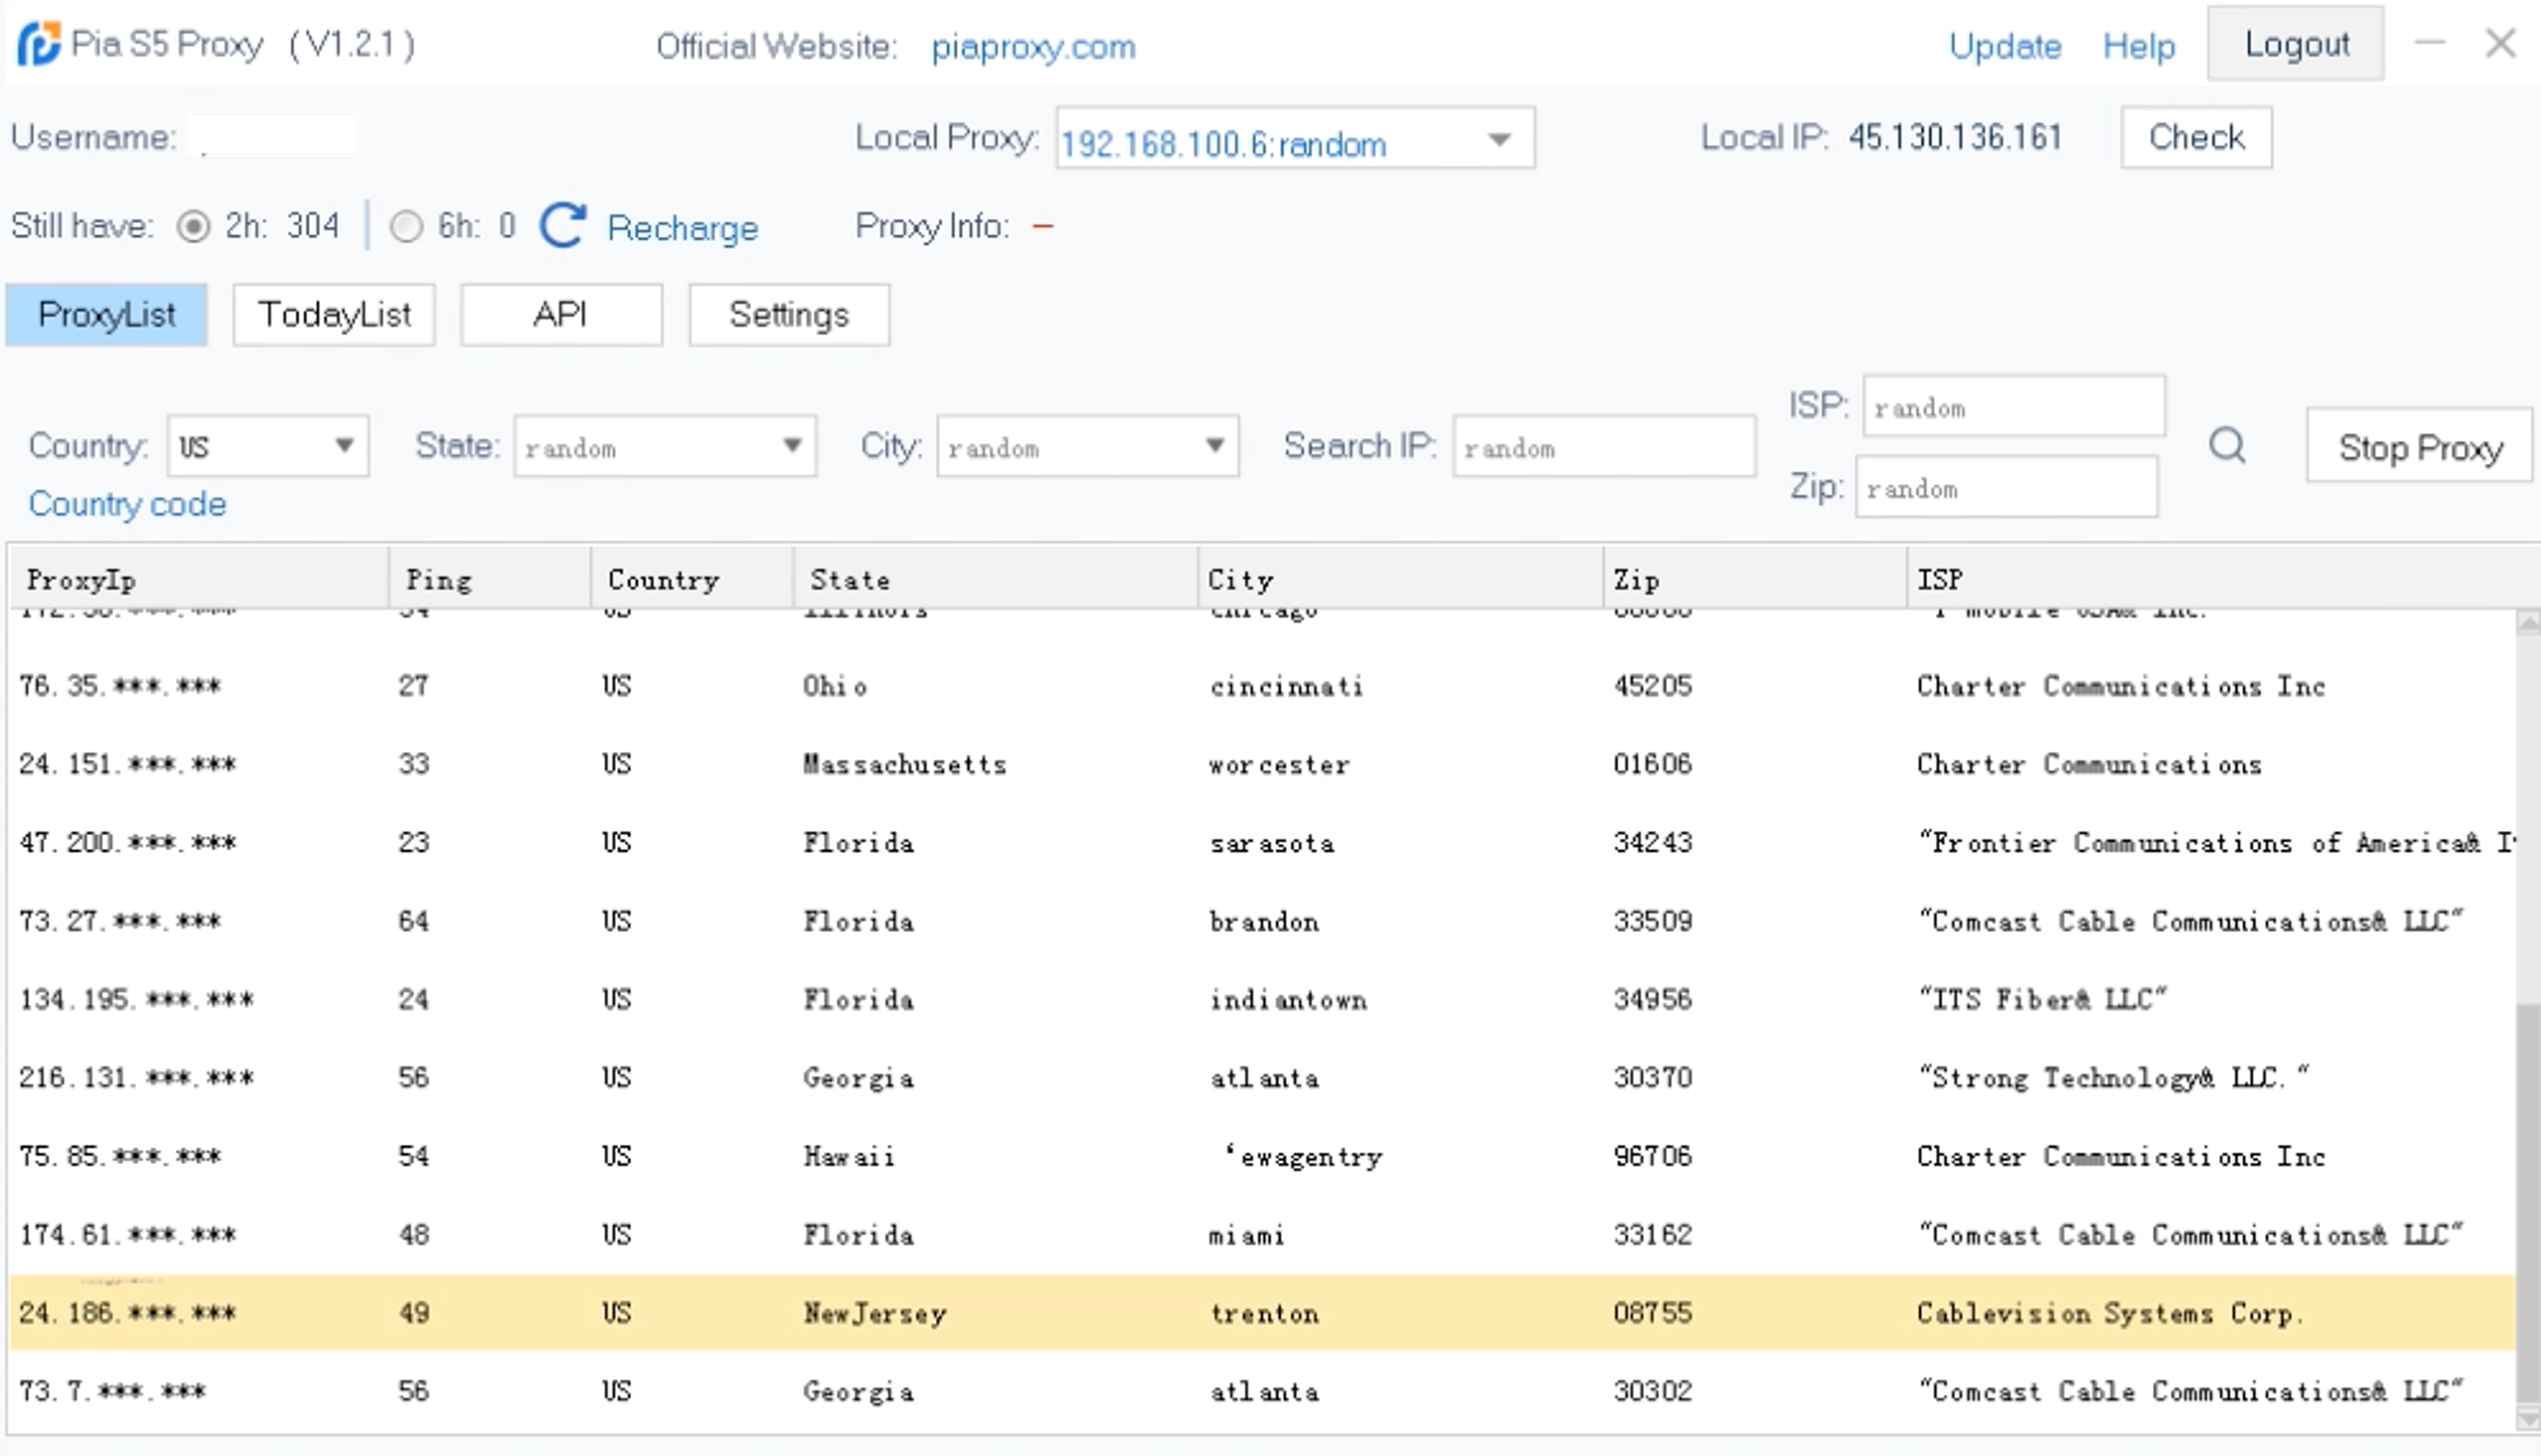Image resolution: width=2541 pixels, height=1456 pixels.
Task: Click the Massachusetts state cell
Action: (905, 765)
